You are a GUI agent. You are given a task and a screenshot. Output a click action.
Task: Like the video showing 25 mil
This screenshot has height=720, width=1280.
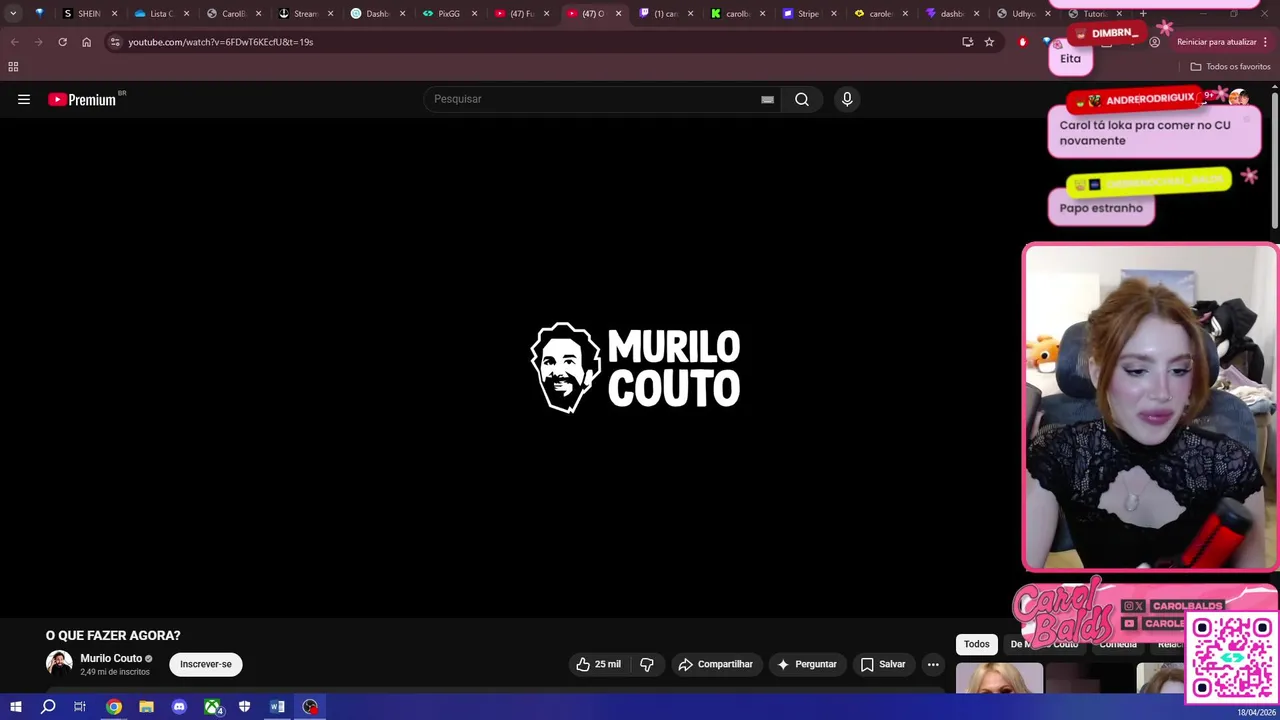(598, 664)
